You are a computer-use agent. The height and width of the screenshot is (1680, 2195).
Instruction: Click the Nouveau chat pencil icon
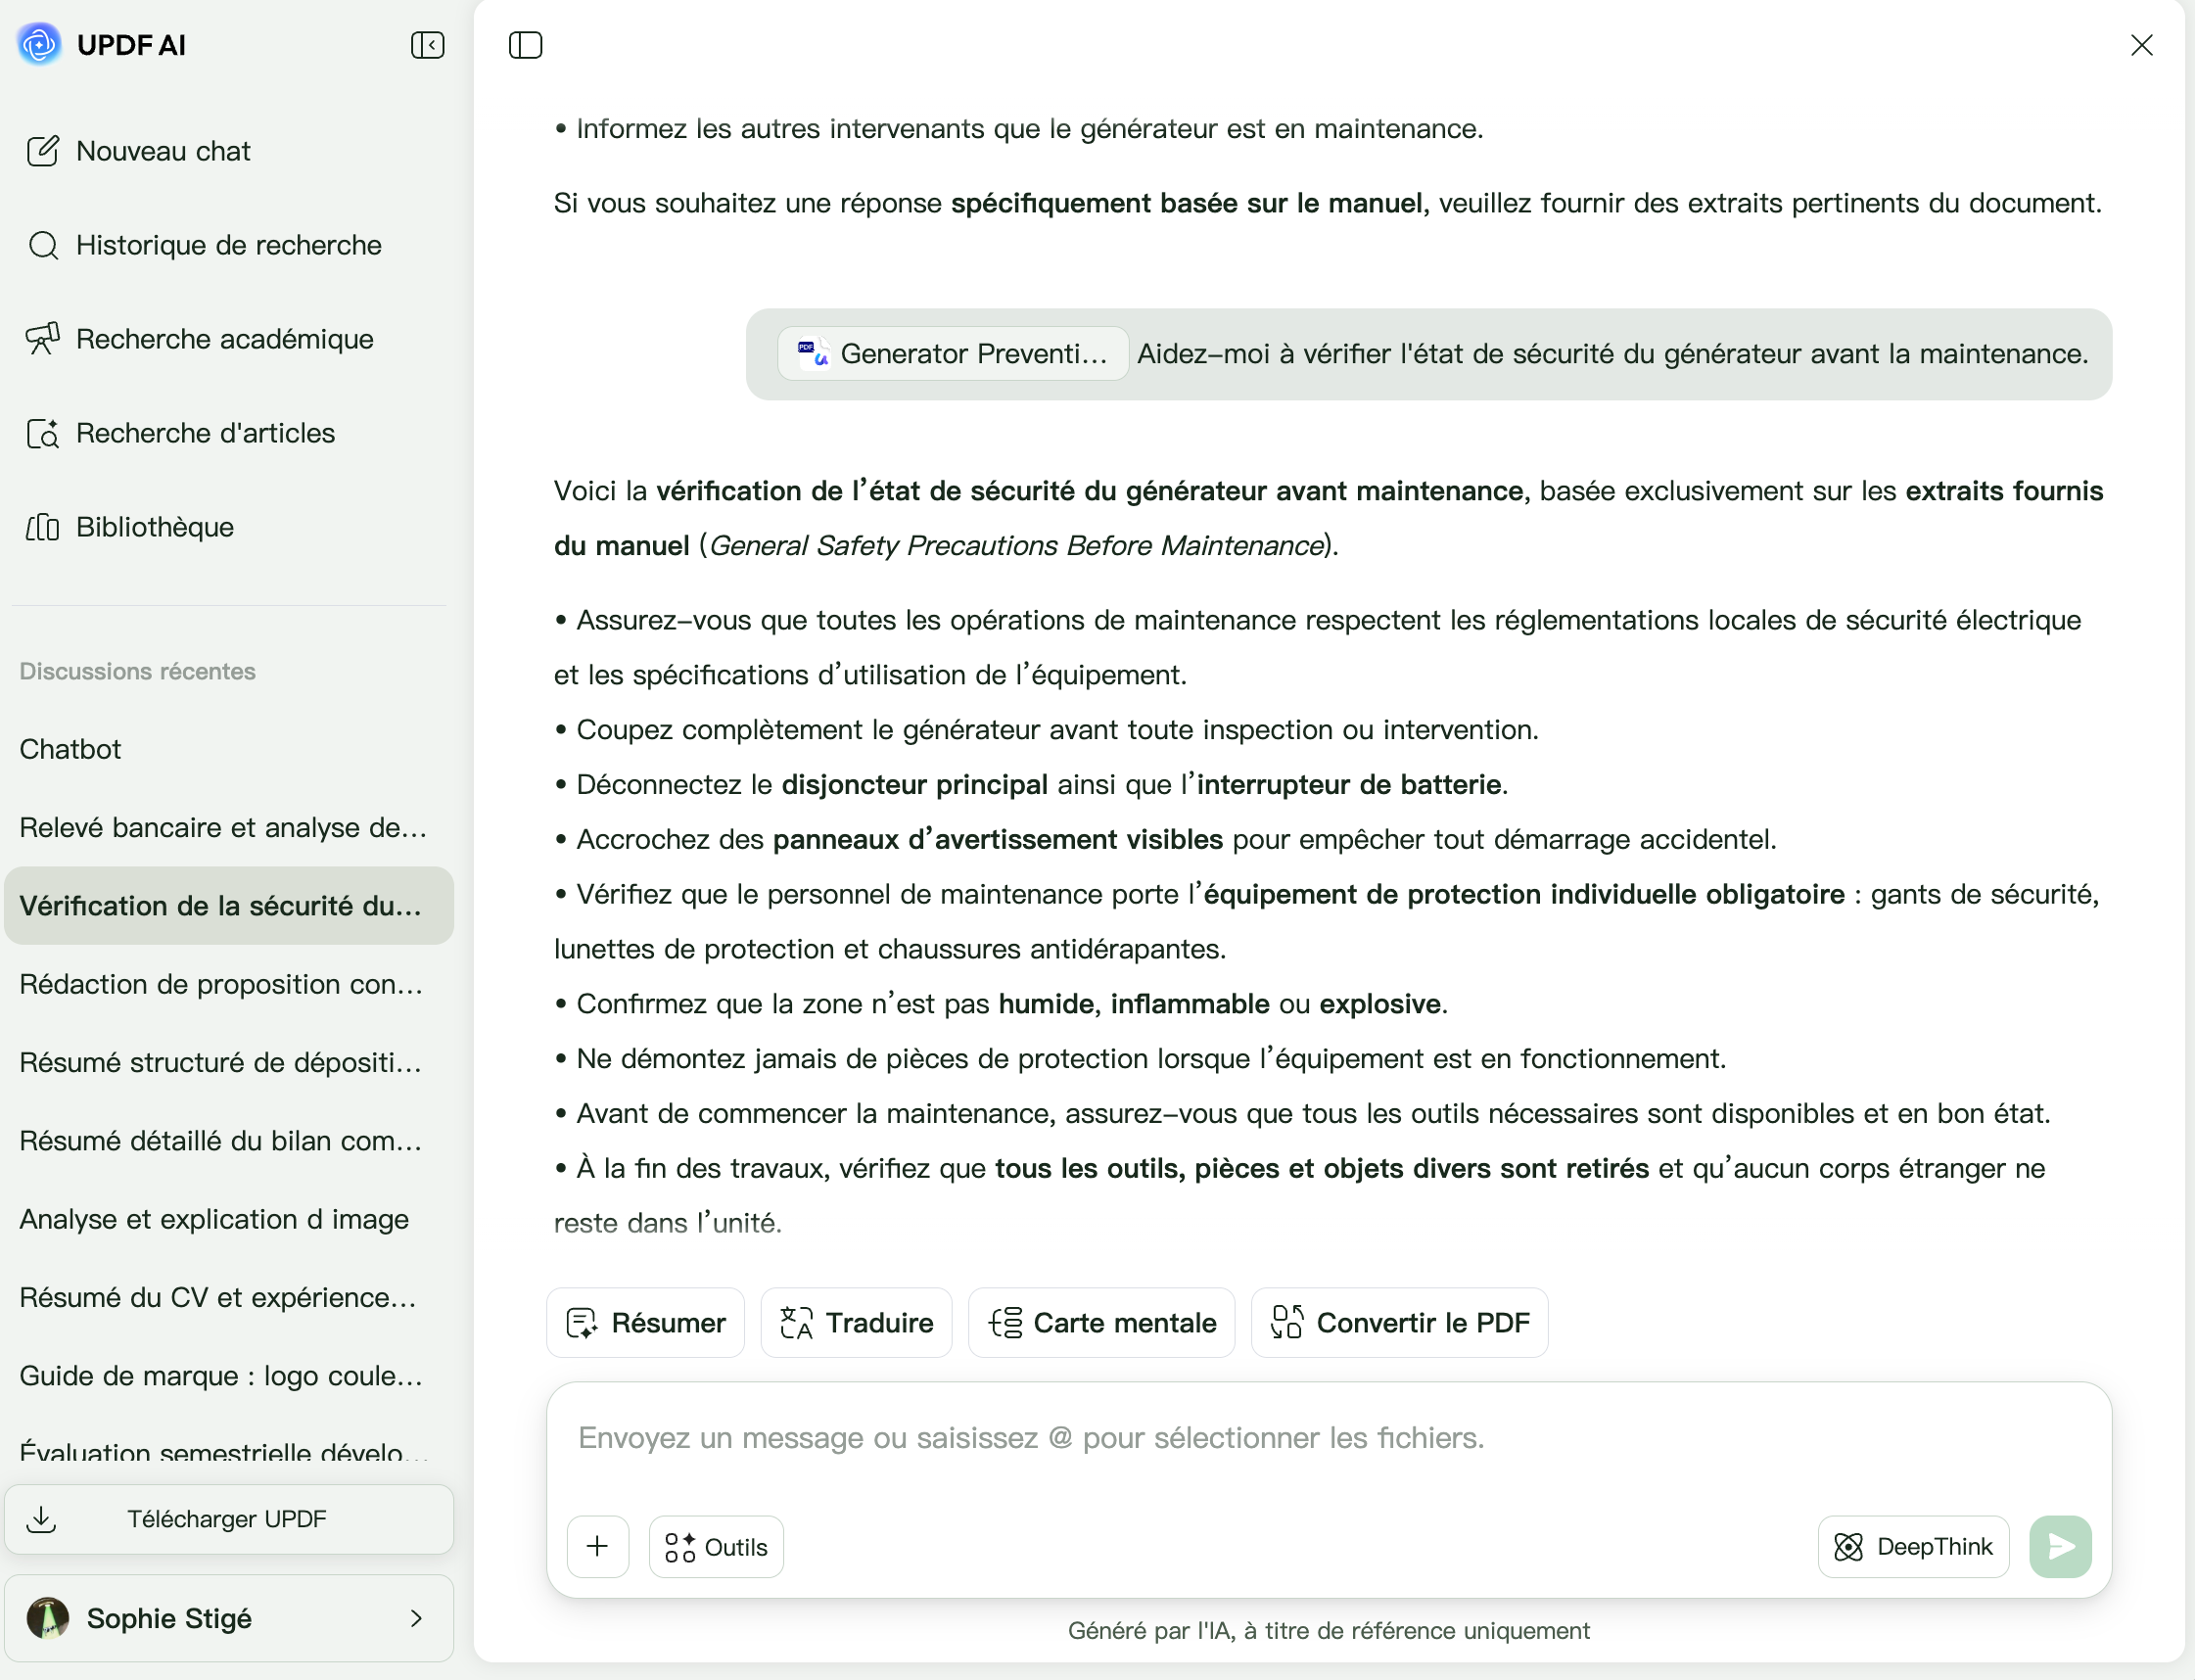pos(43,151)
